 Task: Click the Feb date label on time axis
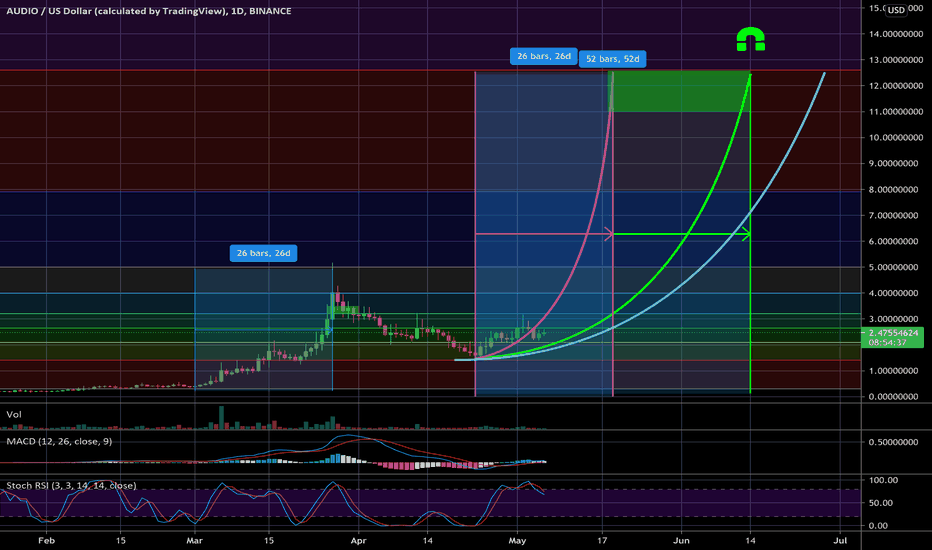pos(46,540)
